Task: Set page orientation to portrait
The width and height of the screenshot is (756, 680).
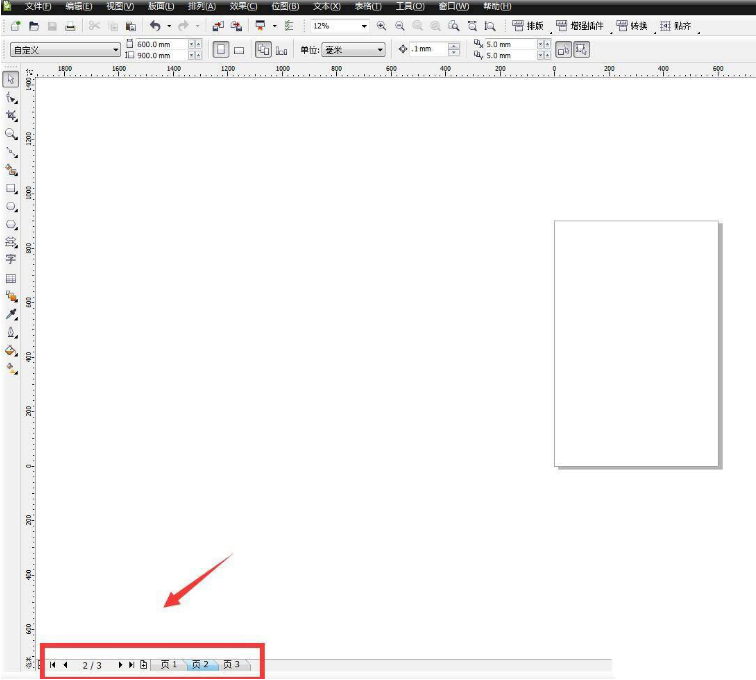Action: [221, 50]
